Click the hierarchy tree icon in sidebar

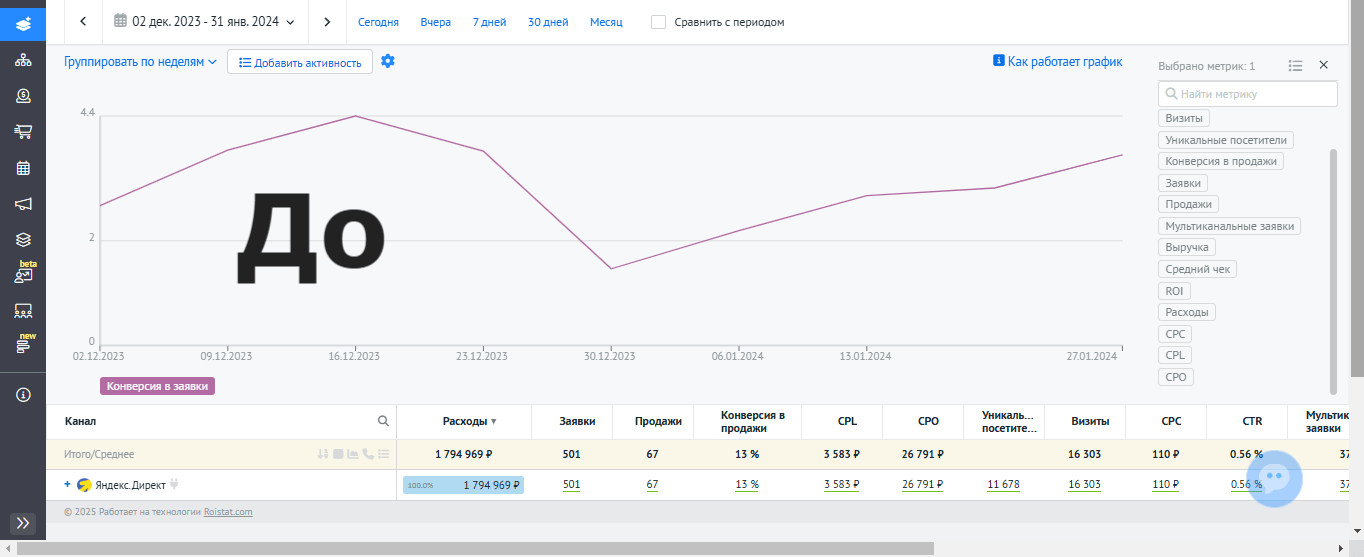click(x=23, y=61)
